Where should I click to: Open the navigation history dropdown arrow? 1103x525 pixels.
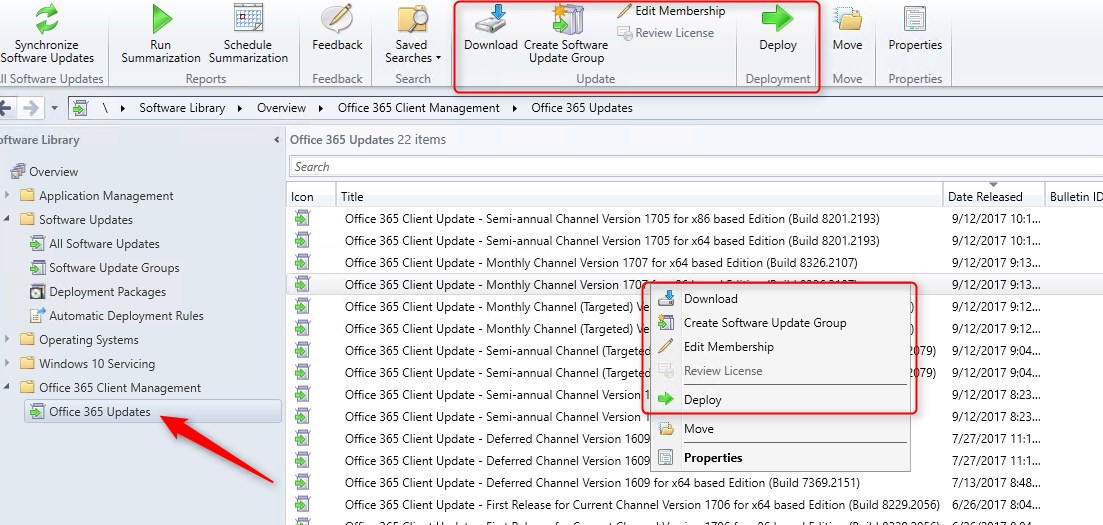click(x=55, y=108)
